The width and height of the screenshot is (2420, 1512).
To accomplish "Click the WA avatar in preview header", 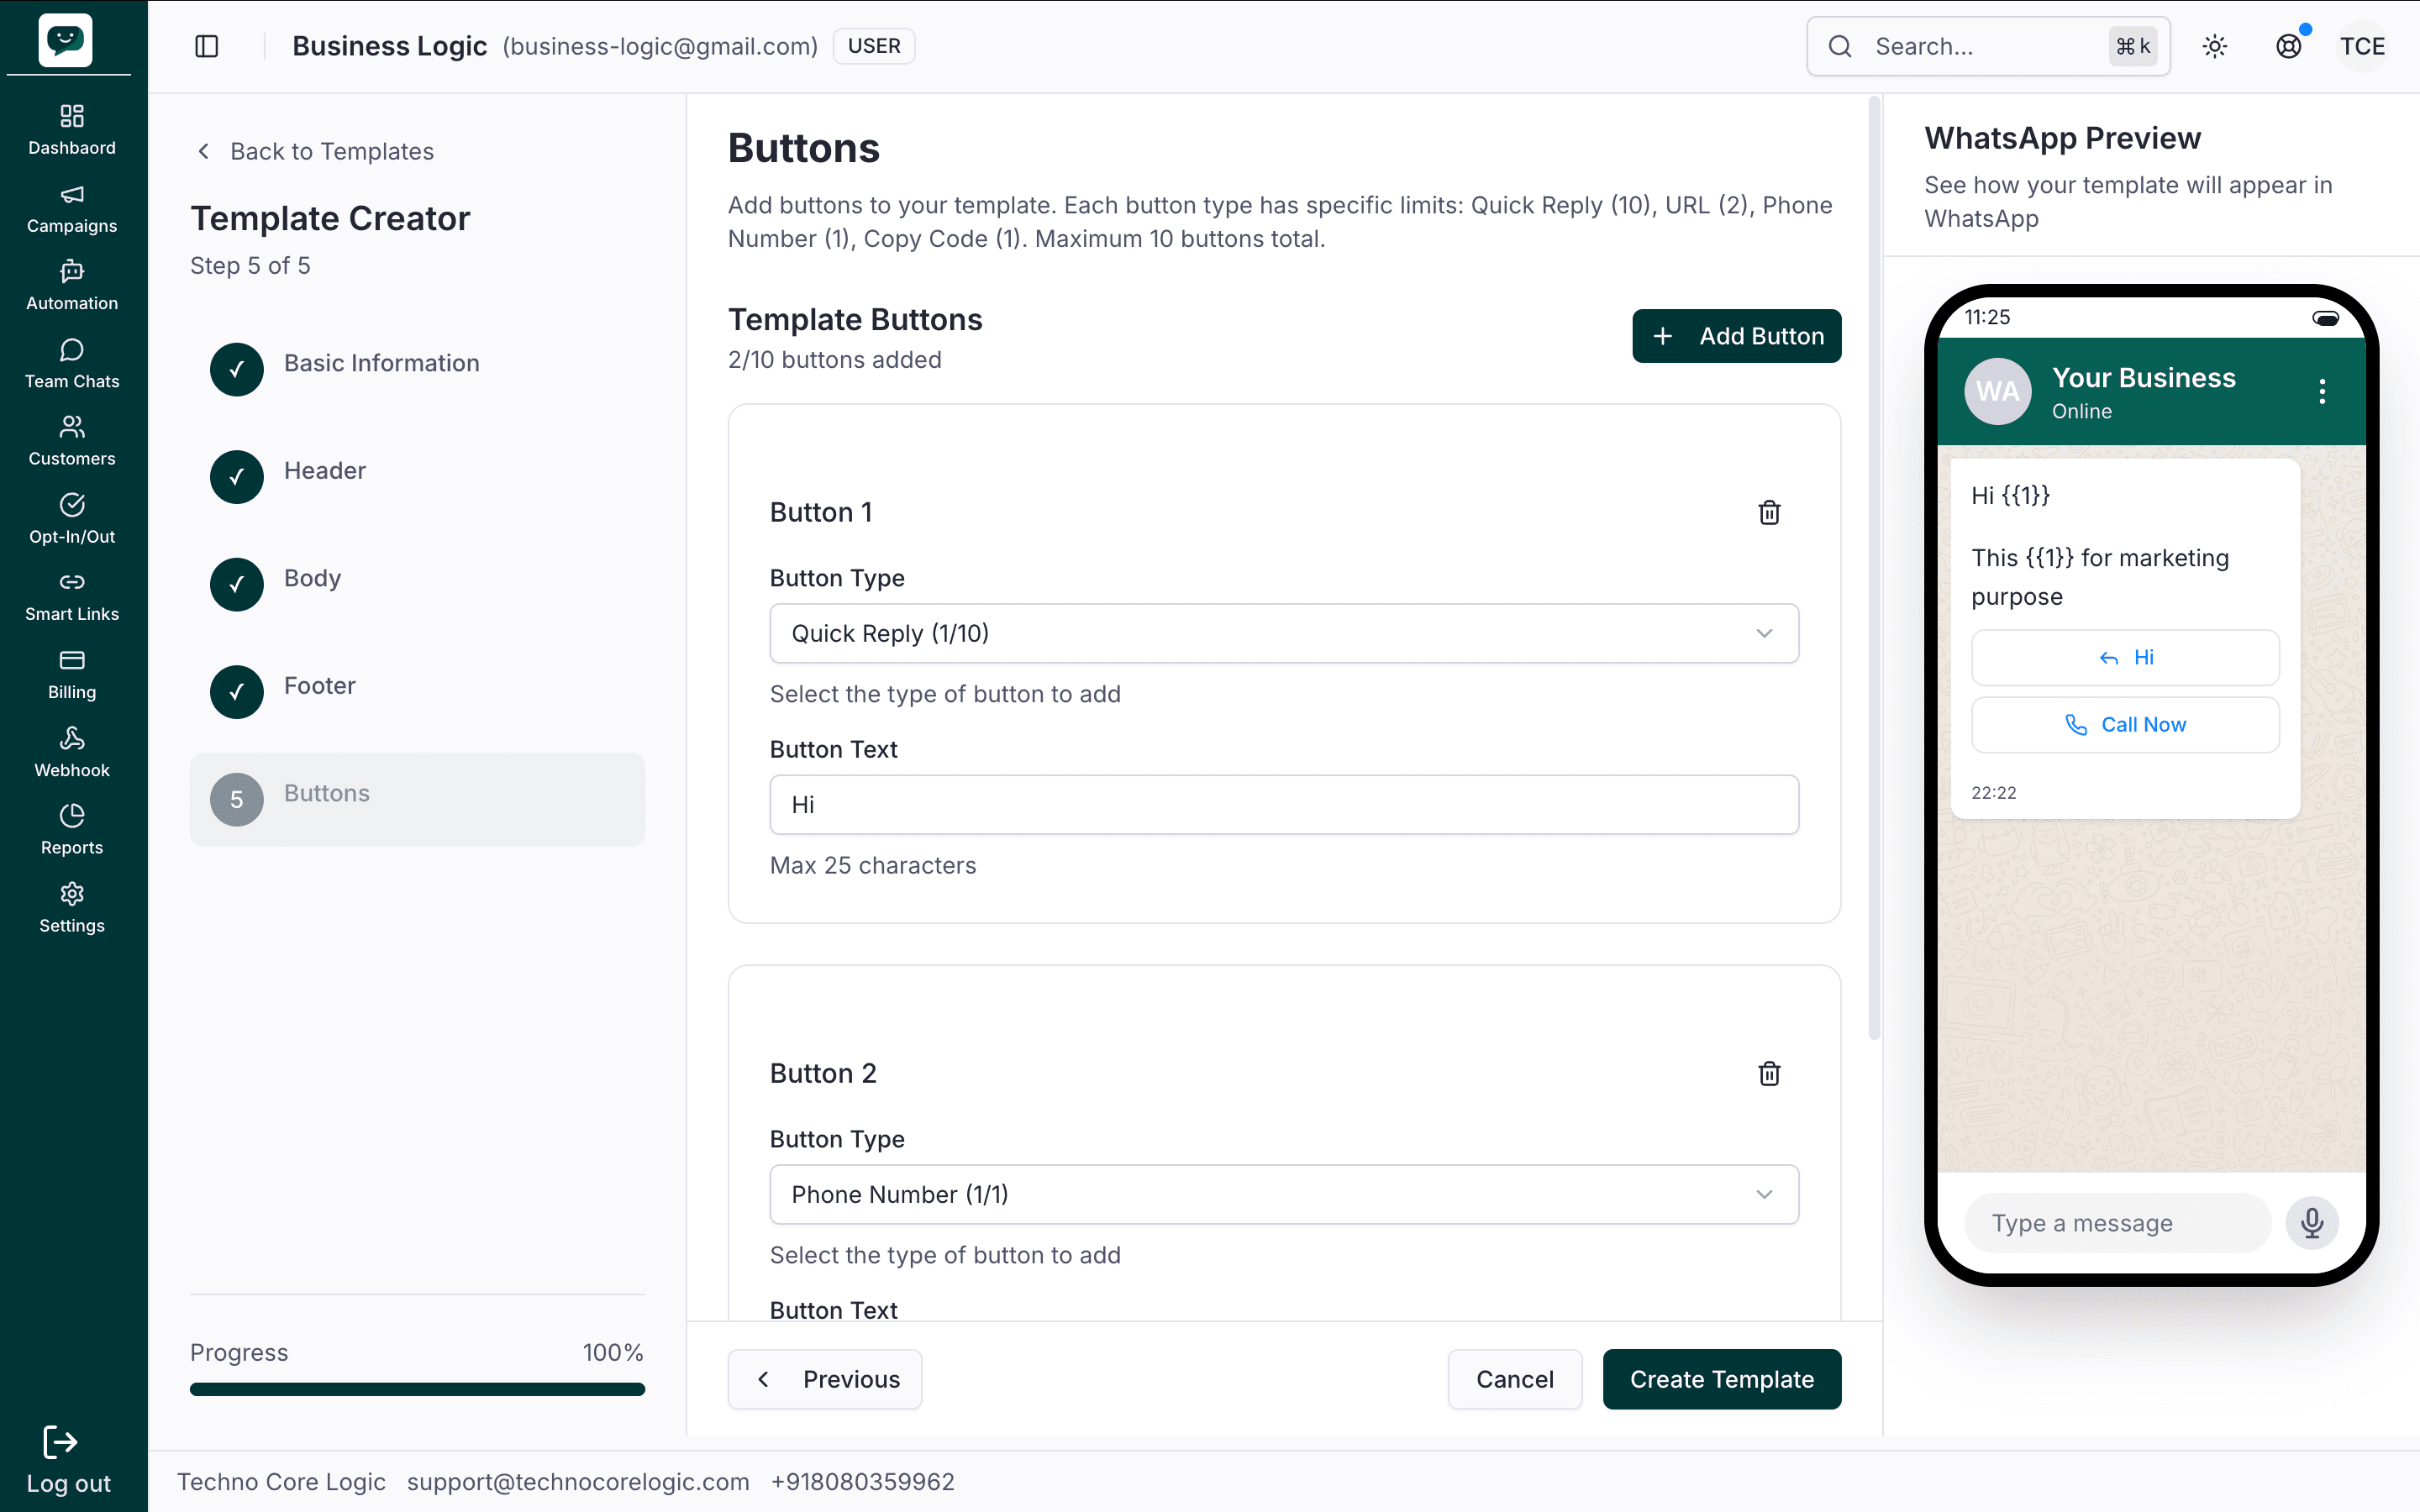I will [1997, 391].
